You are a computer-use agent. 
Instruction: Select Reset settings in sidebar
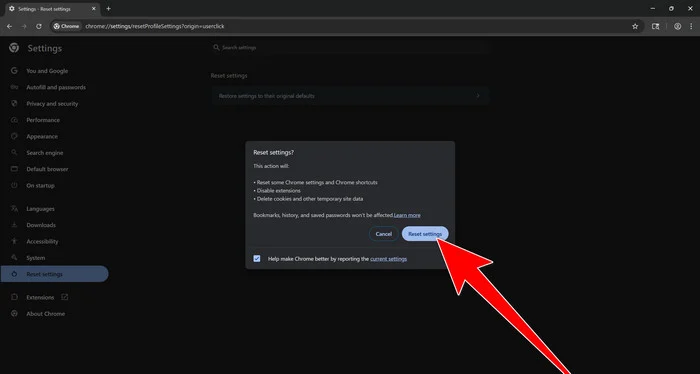(54, 274)
